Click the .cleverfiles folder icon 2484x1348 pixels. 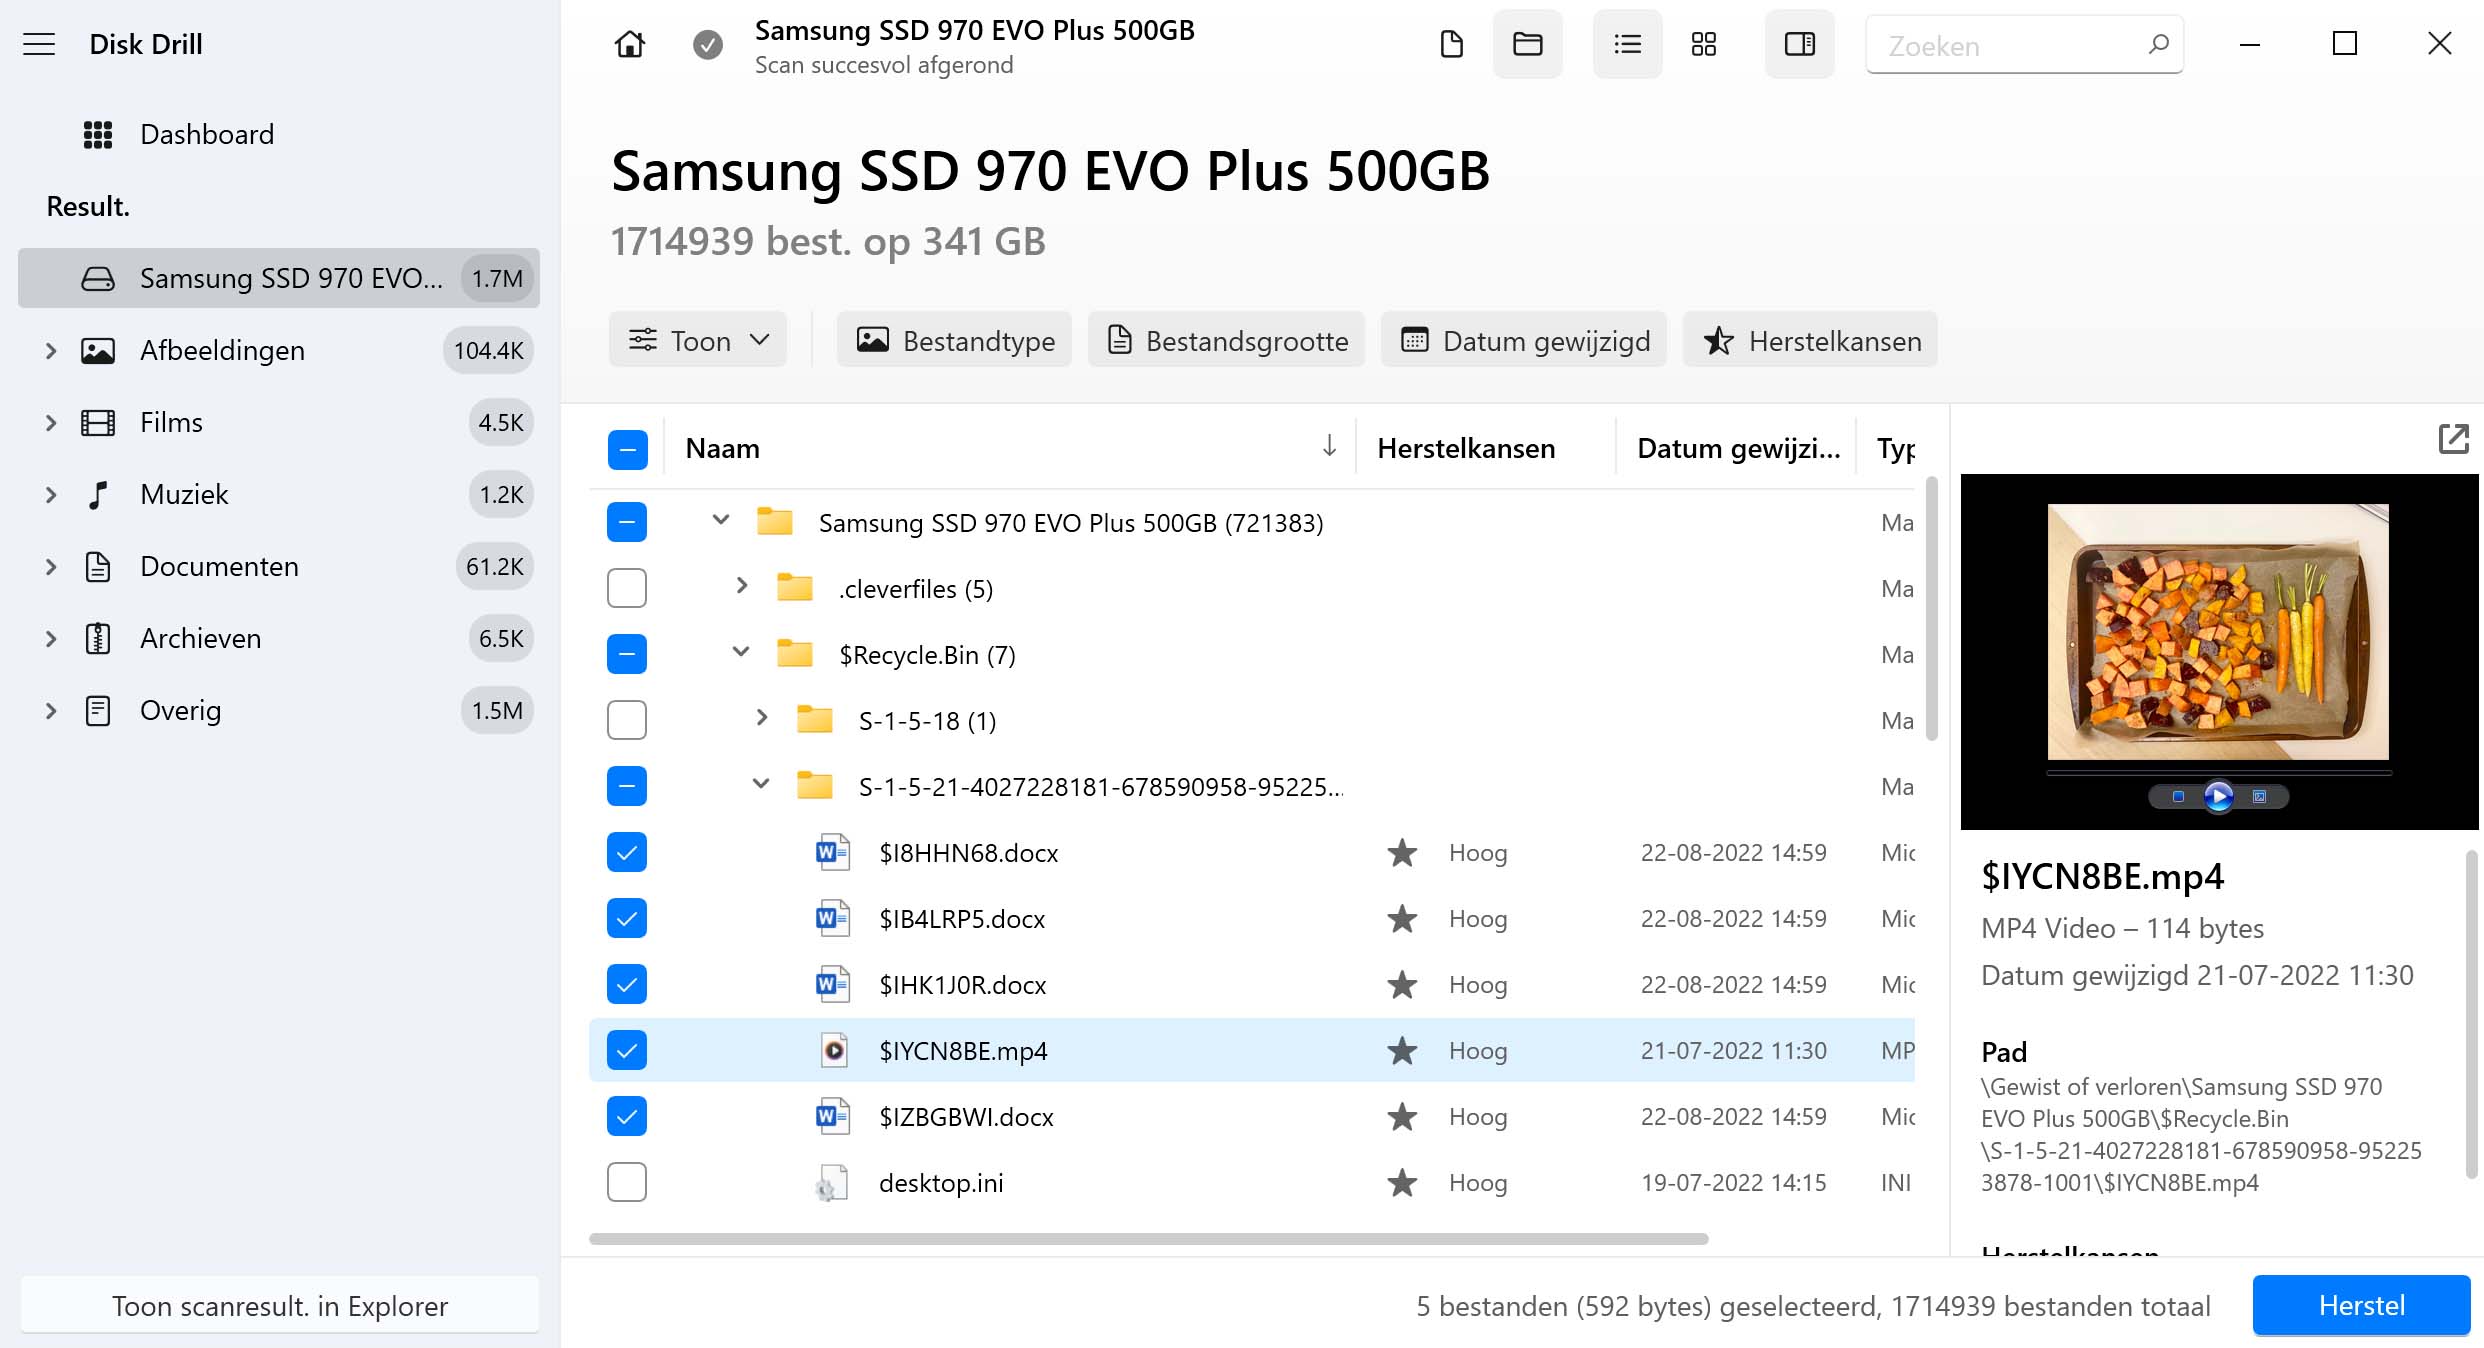[x=795, y=587]
